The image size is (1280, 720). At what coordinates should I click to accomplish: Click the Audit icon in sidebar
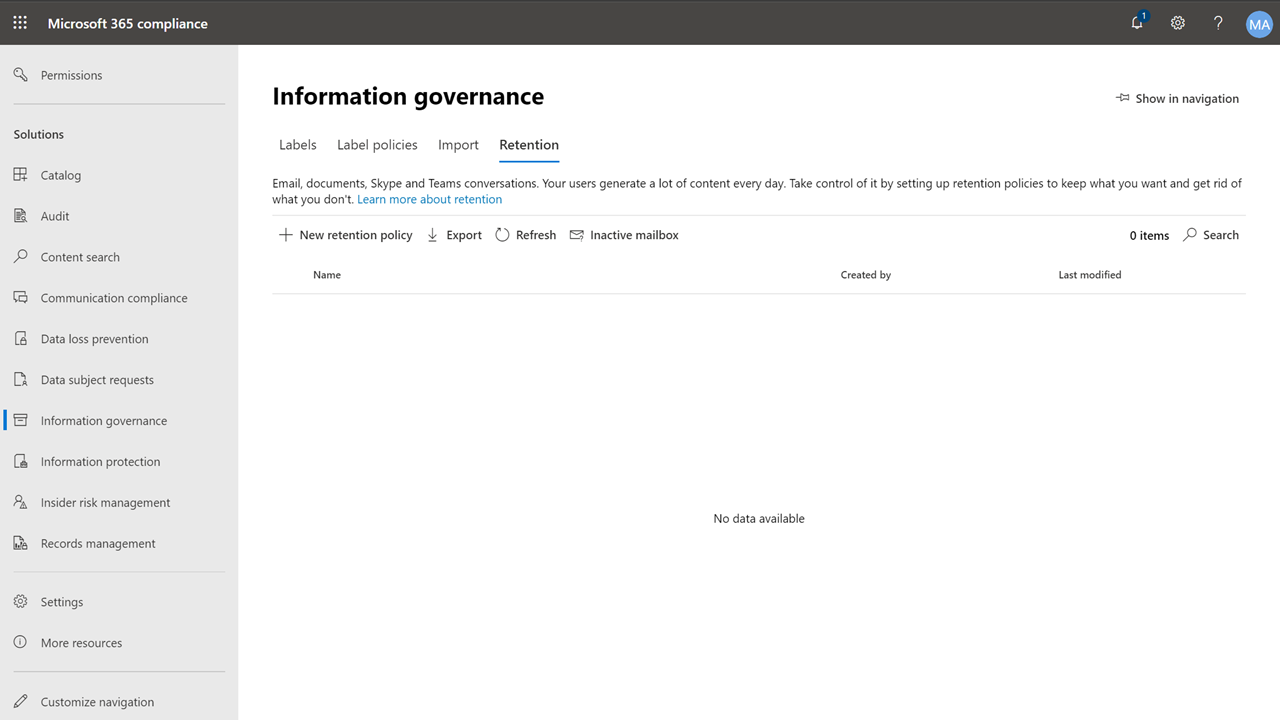click(21, 216)
